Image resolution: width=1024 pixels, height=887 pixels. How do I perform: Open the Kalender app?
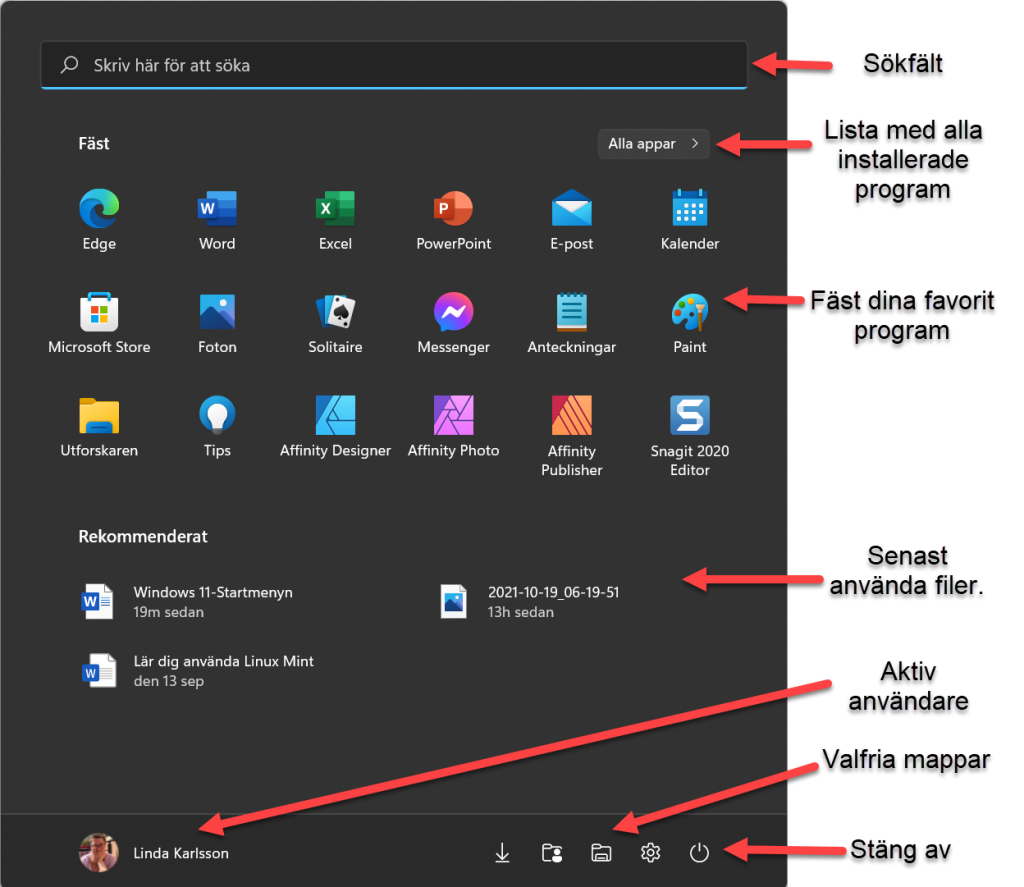pos(690,220)
